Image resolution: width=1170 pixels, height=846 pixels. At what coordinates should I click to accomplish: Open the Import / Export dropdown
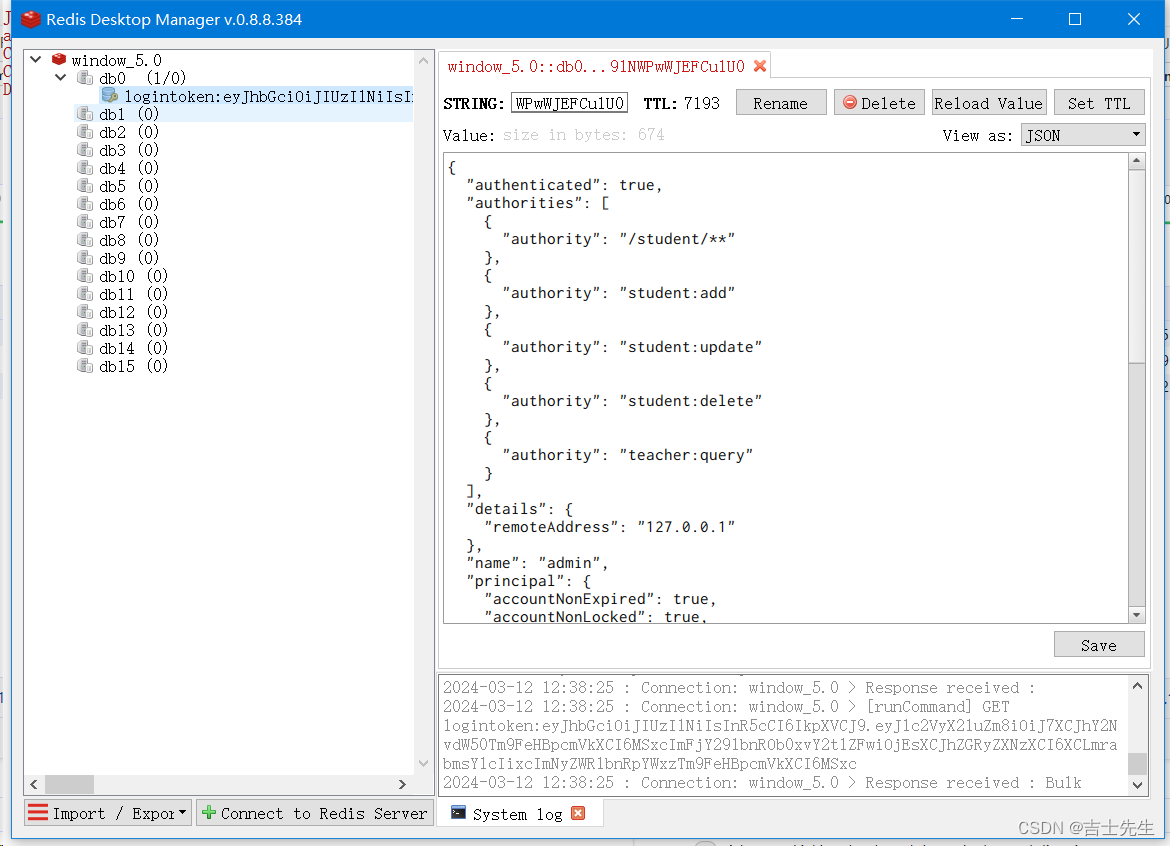tap(108, 812)
